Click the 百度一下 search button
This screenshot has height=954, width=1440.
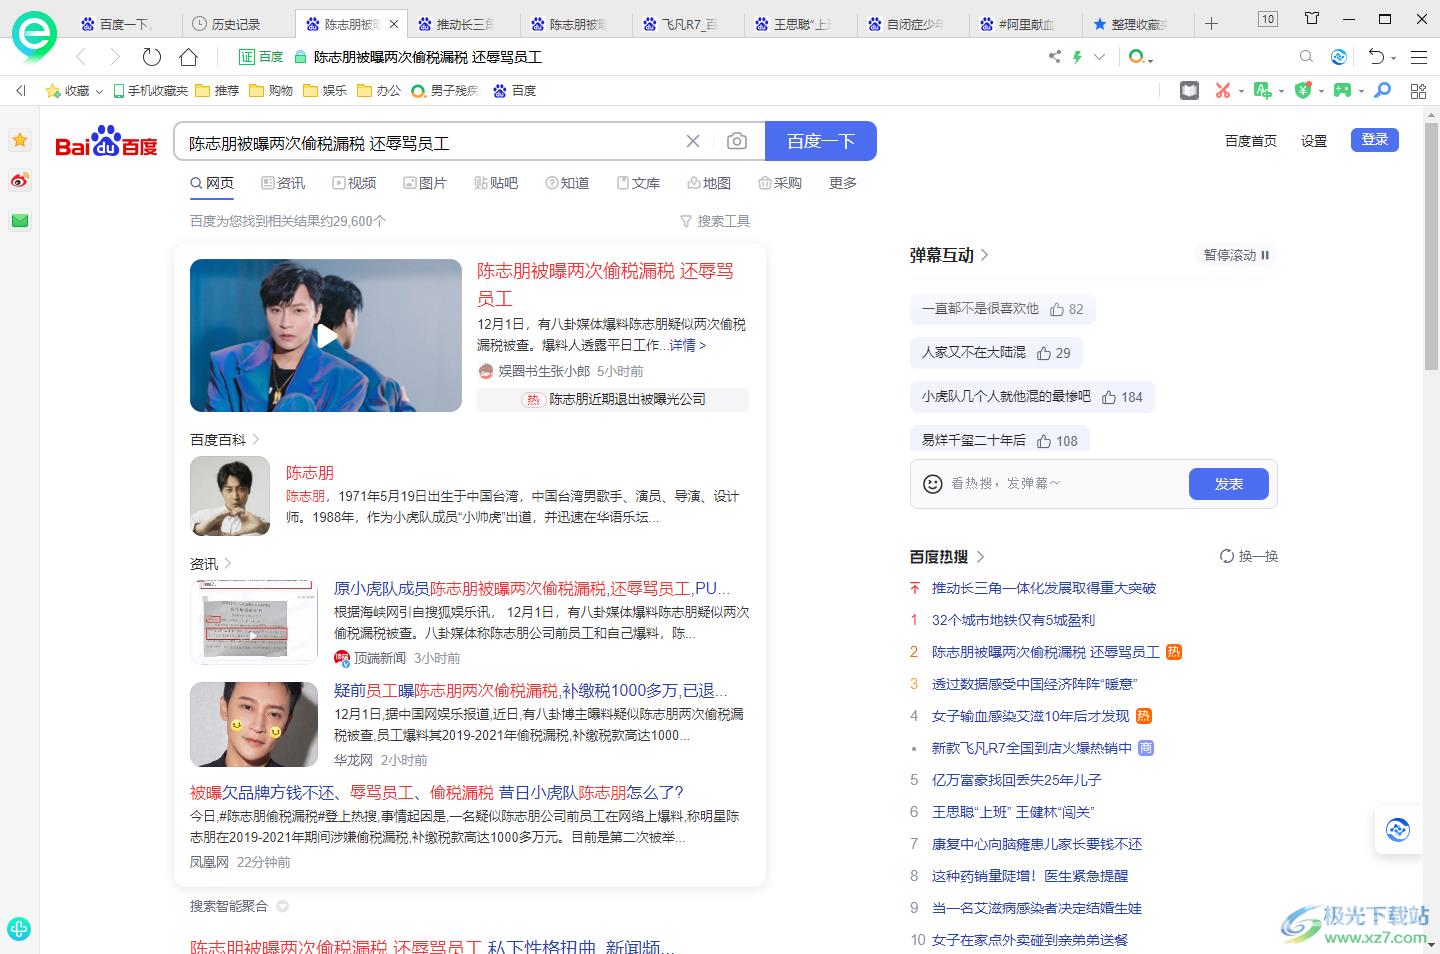[x=821, y=141]
